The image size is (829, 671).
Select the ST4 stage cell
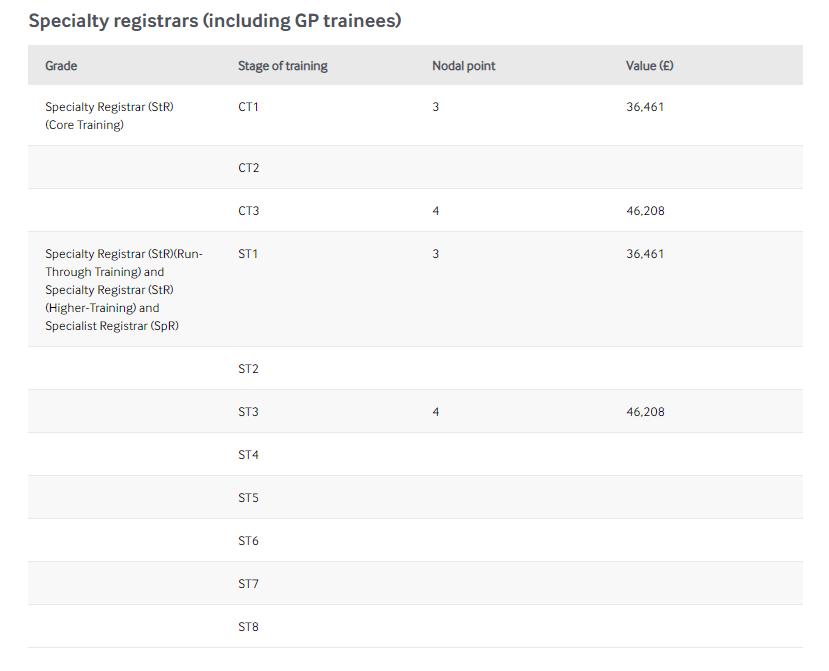[x=248, y=455]
